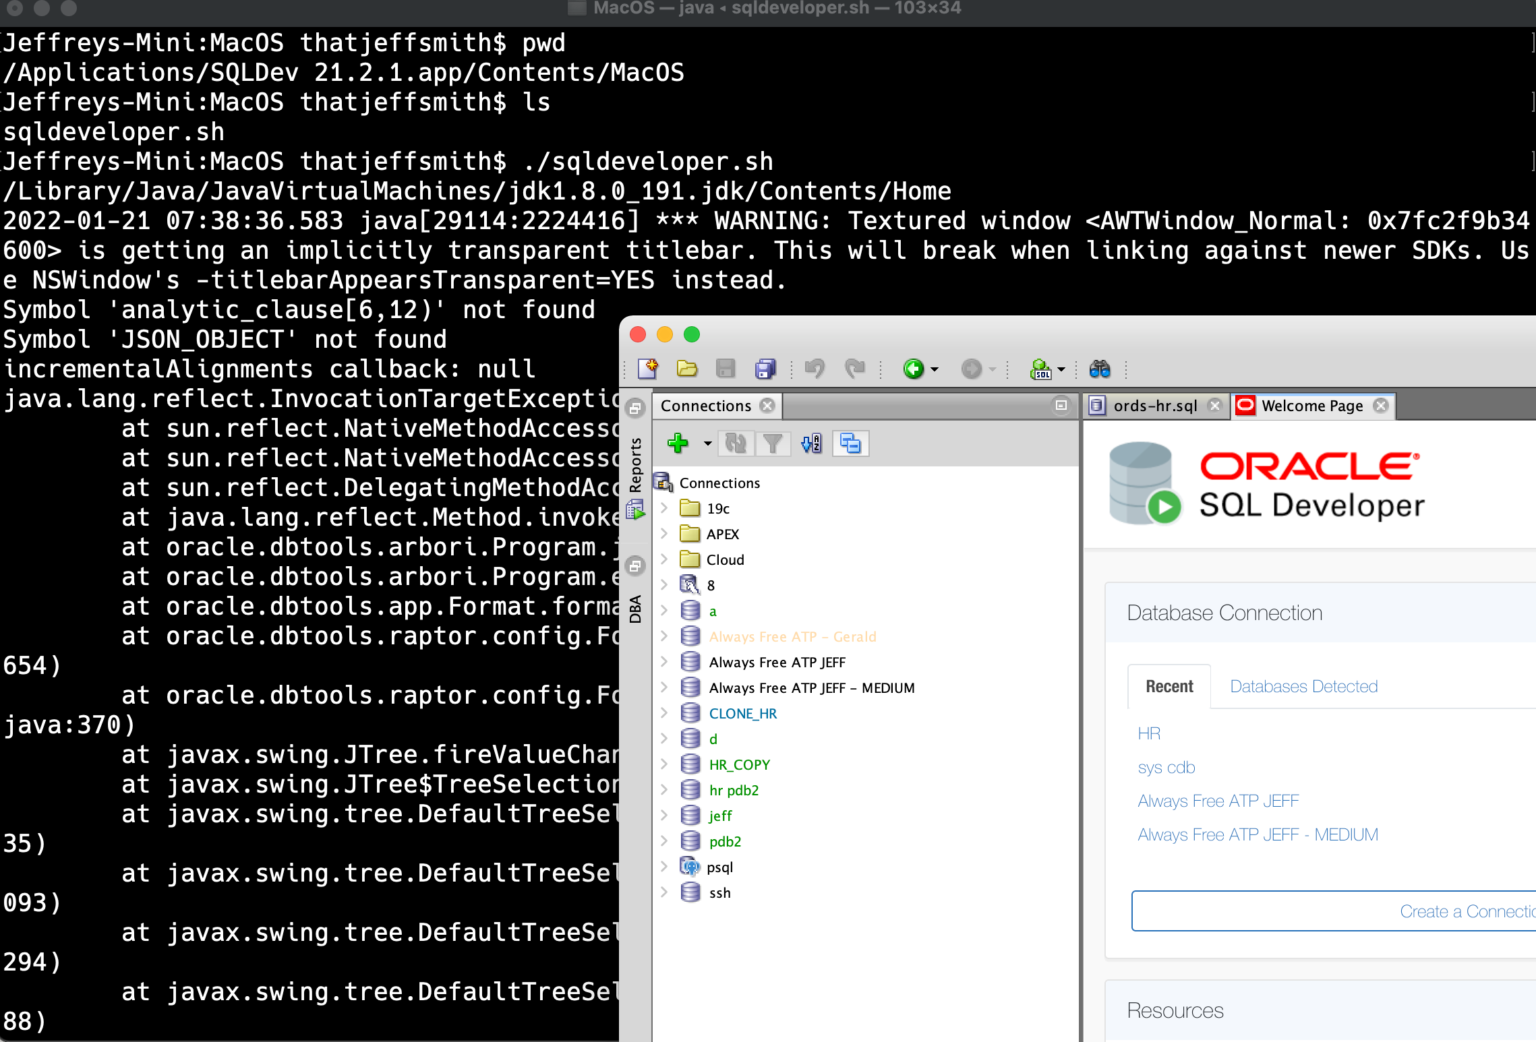Open the vertical Reports side tab
The height and width of the screenshot is (1042, 1536).
click(635, 465)
